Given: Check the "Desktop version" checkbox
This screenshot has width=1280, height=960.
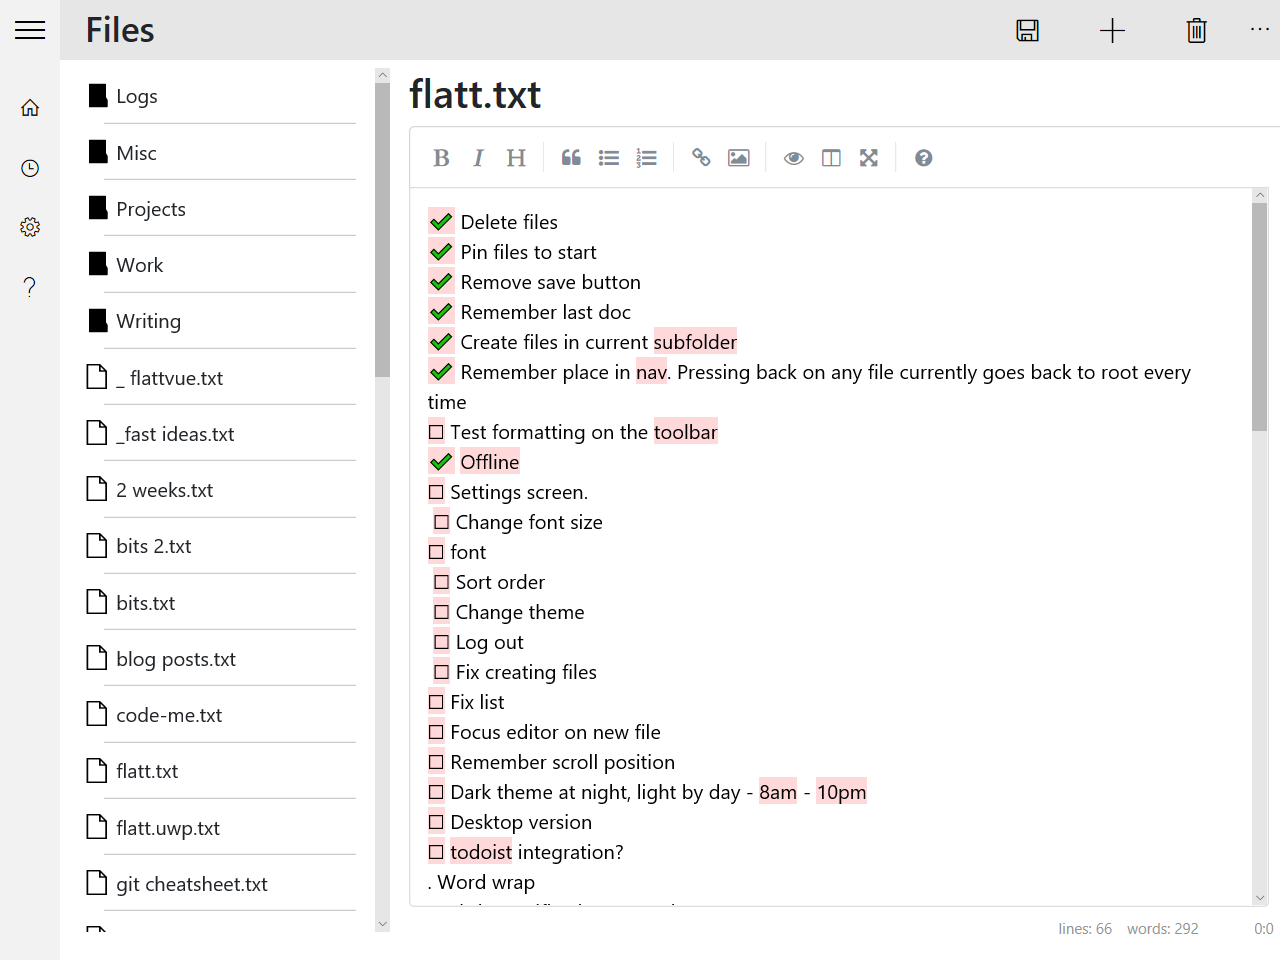Looking at the screenshot, I should pos(436,822).
